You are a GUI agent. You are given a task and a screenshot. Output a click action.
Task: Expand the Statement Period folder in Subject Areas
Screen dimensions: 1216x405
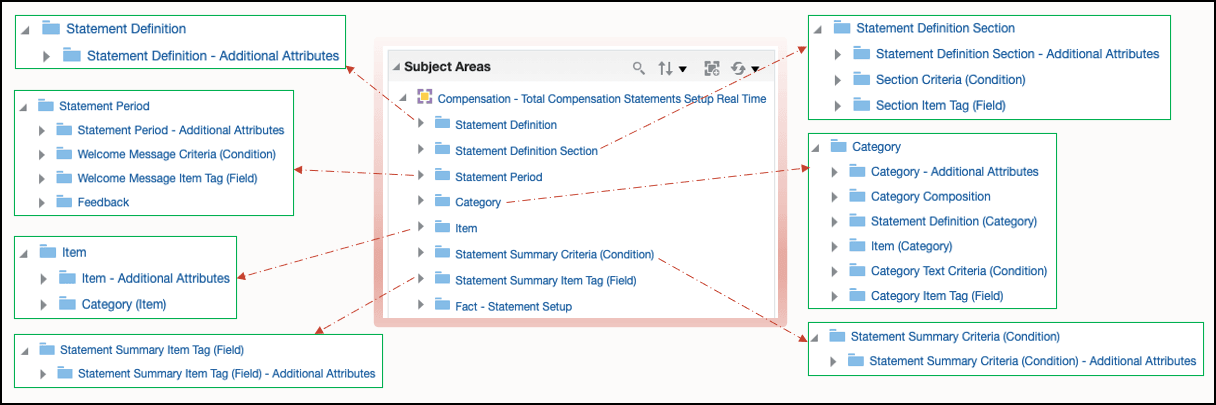pos(421,176)
